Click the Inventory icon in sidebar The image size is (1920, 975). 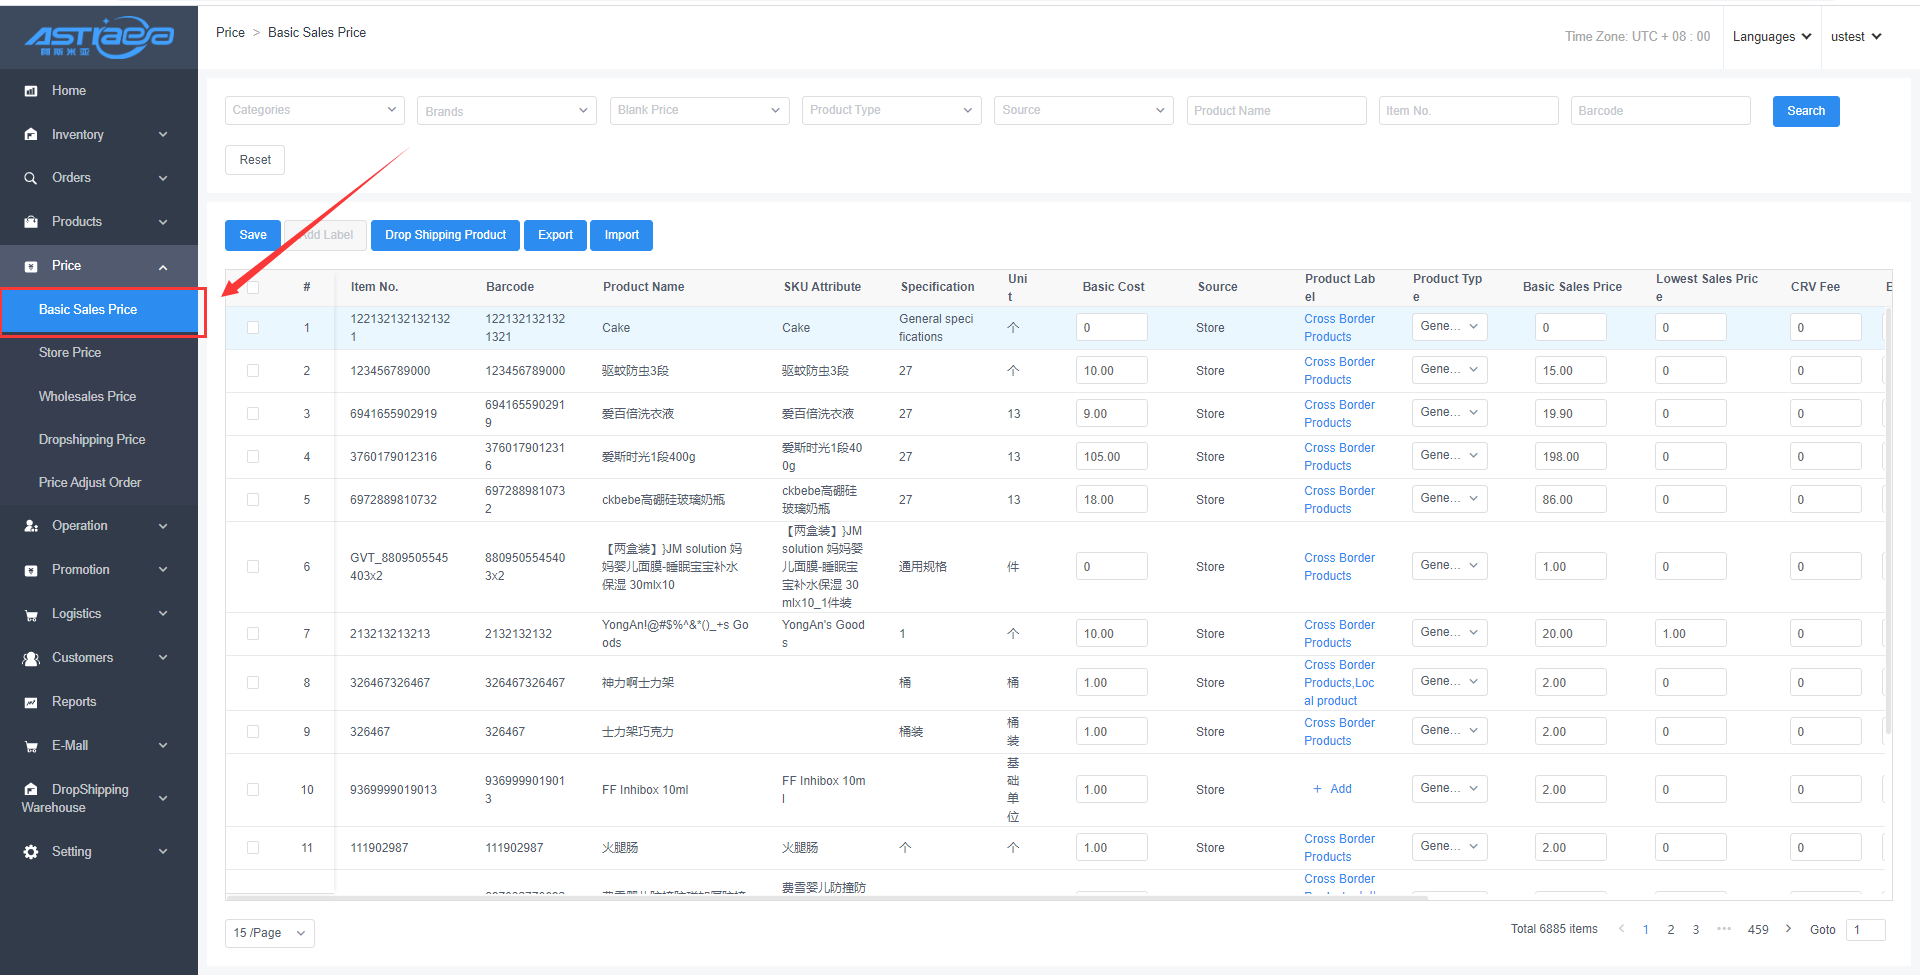coord(31,135)
